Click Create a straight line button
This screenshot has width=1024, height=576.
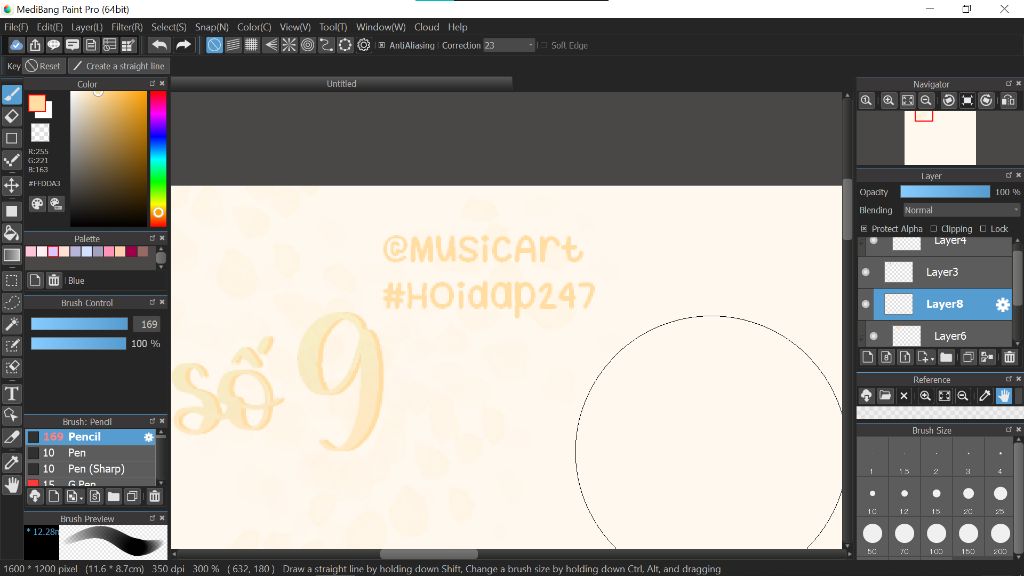pyautogui.click(x=118, y=66)
